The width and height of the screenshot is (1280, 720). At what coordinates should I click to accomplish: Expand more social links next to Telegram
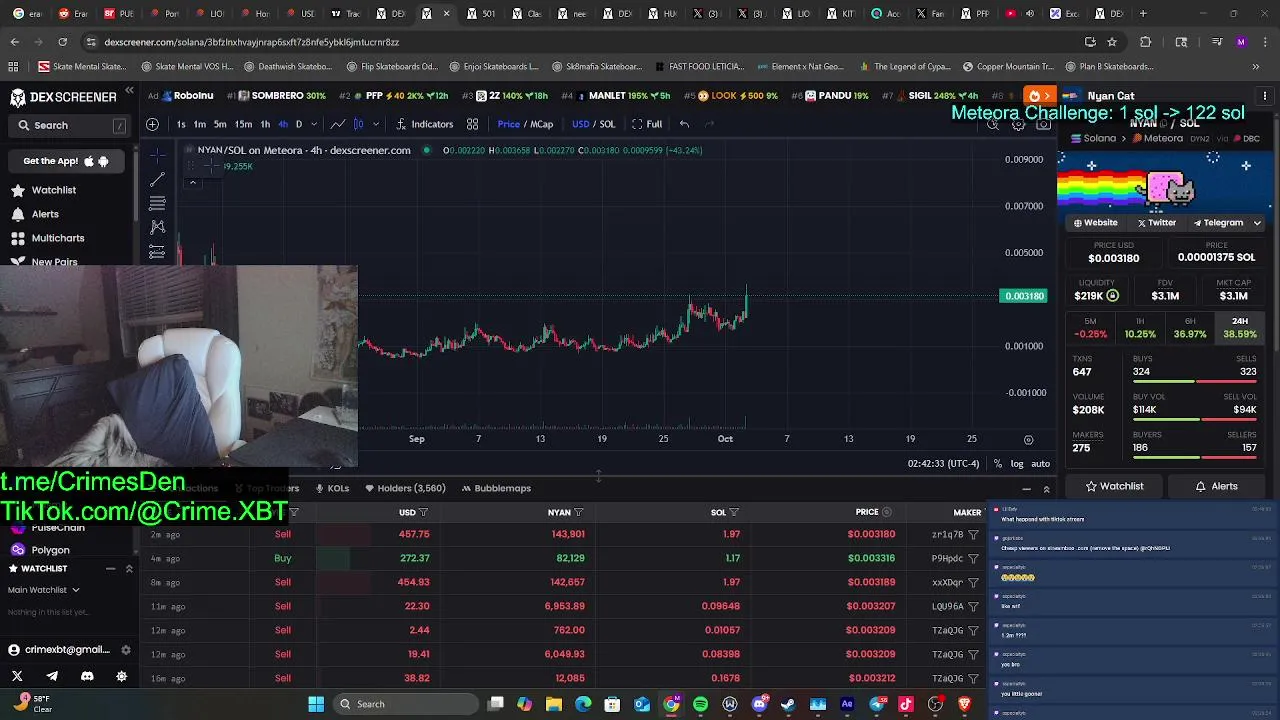point(1257,223)
